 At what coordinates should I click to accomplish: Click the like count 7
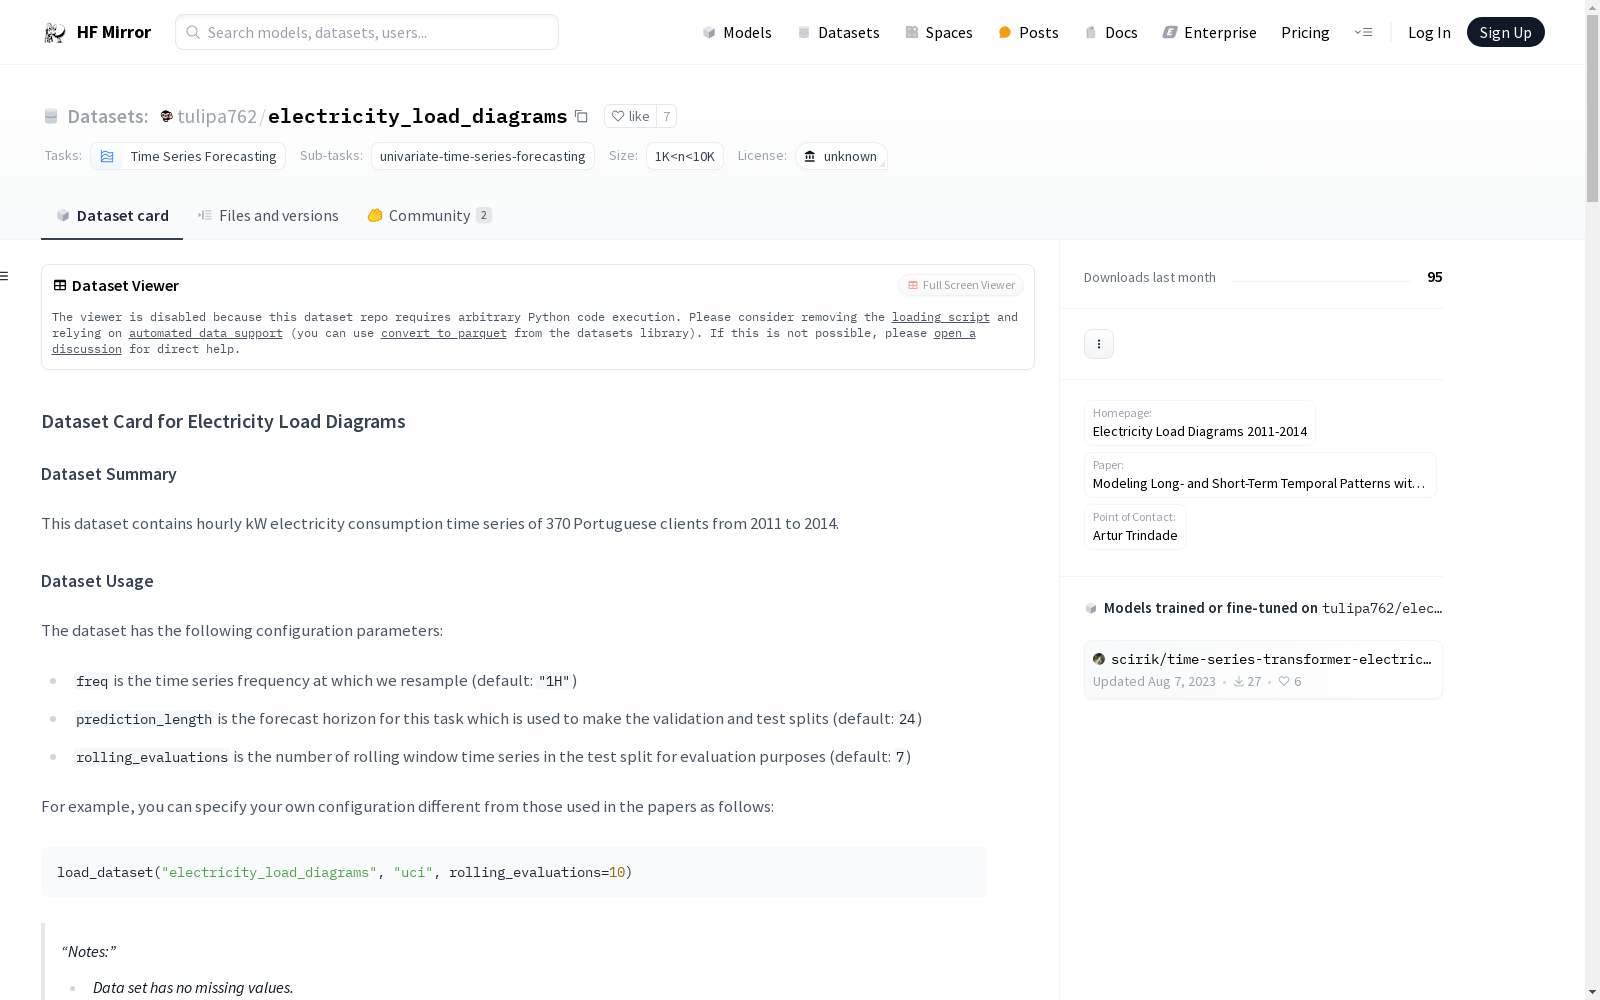click(x=667, y=116)
